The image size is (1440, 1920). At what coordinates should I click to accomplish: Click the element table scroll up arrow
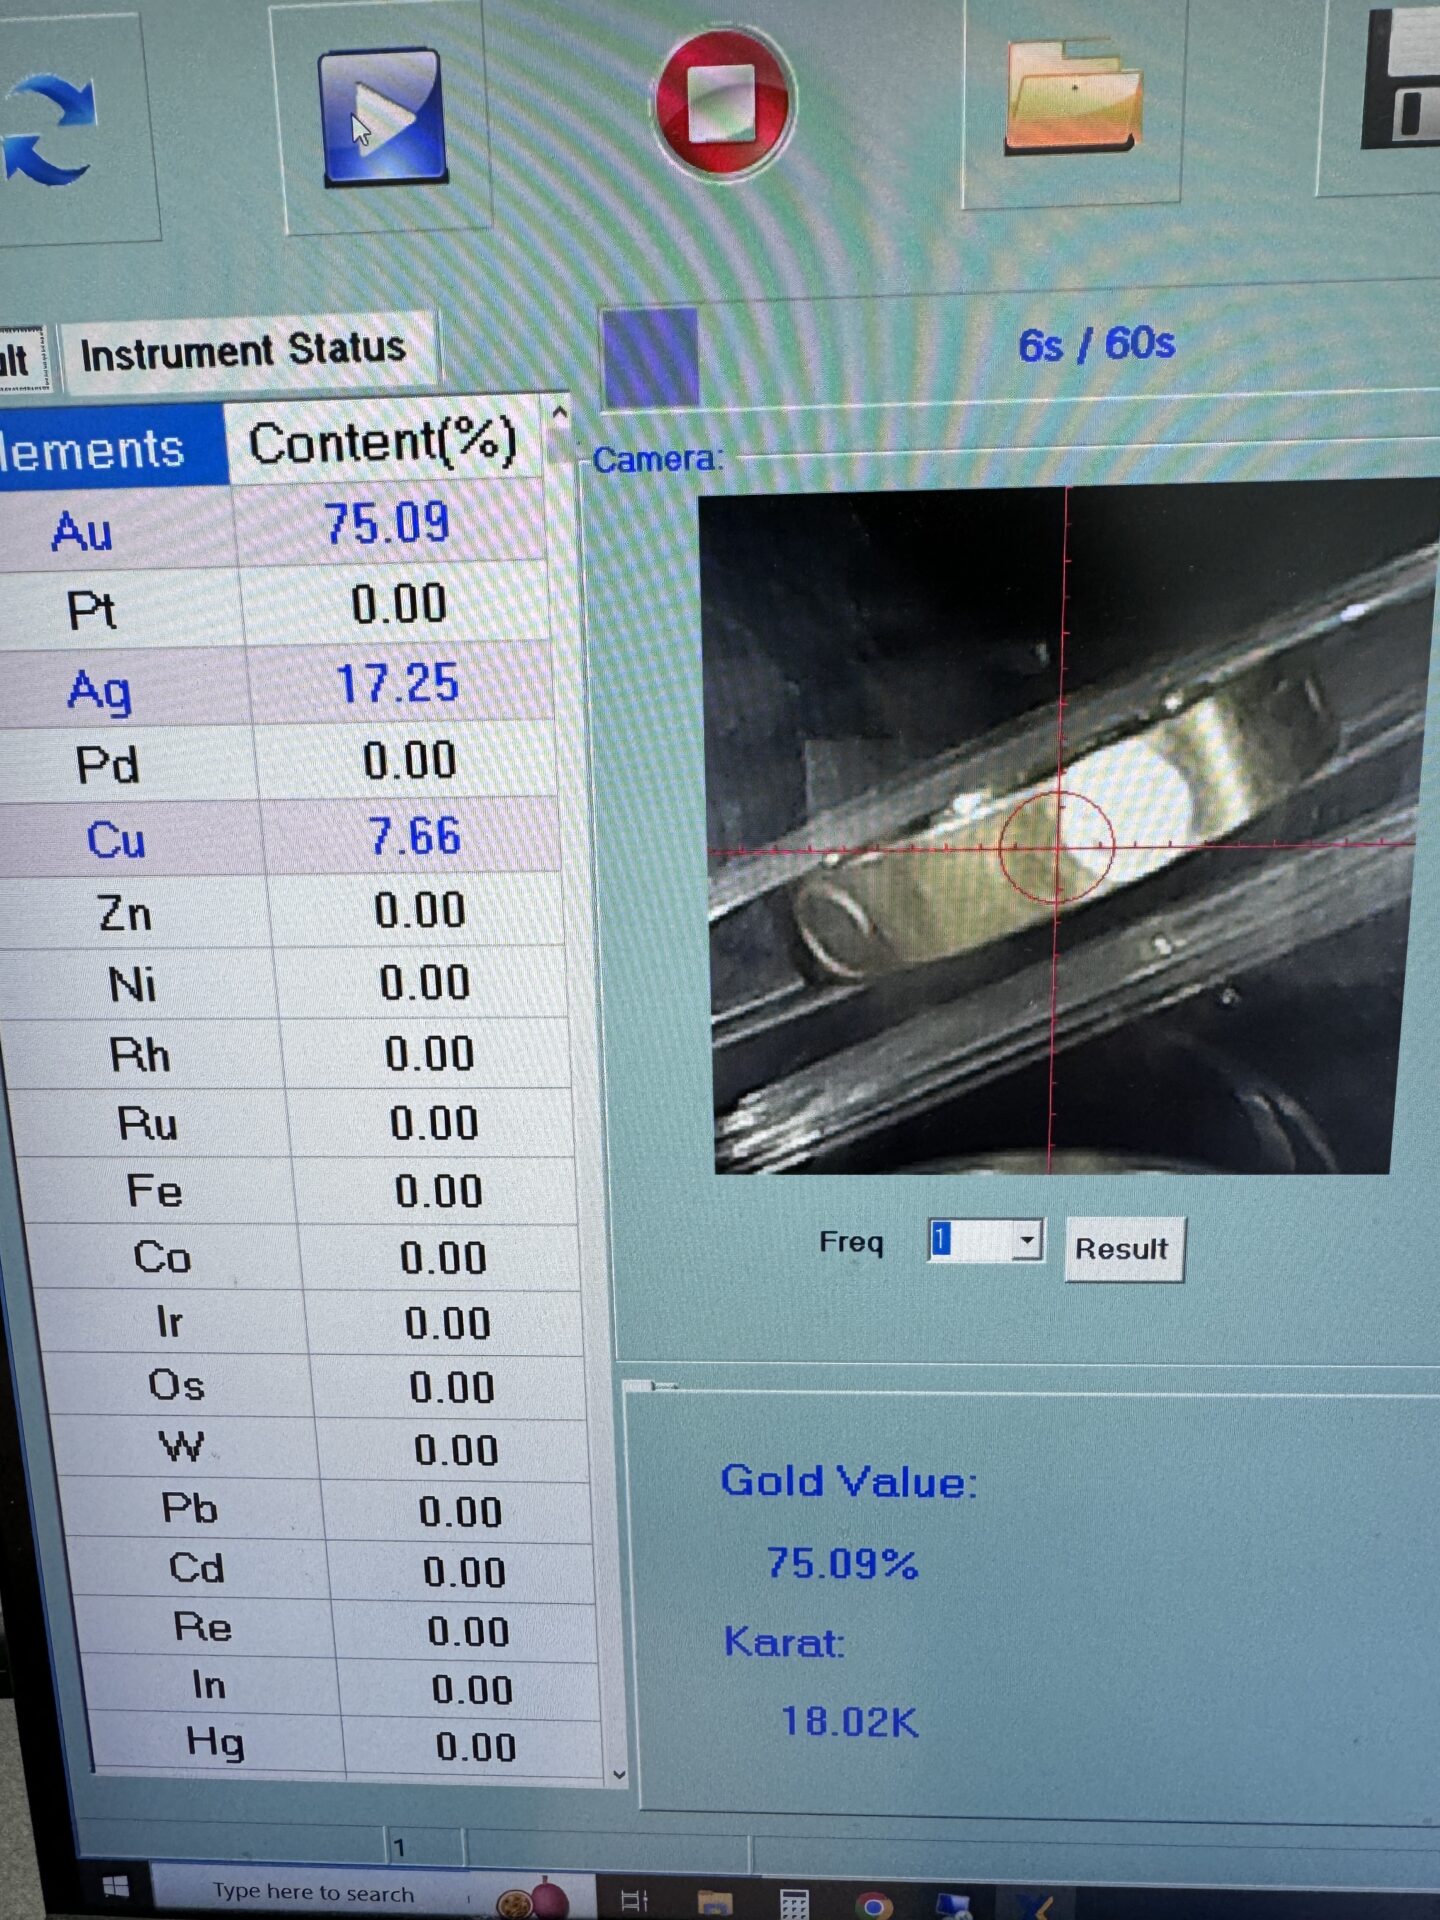(x=560, y=413)
